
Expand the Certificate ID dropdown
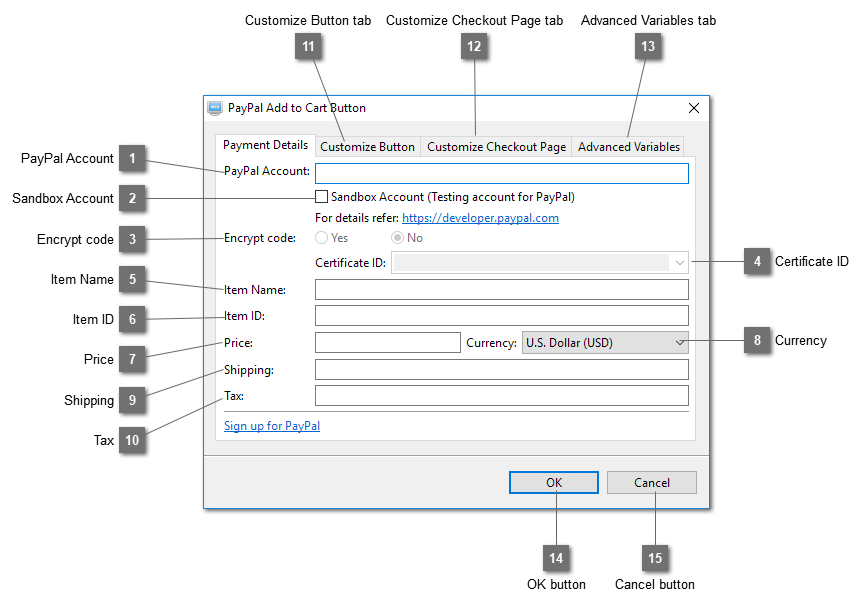click(540, 263)
